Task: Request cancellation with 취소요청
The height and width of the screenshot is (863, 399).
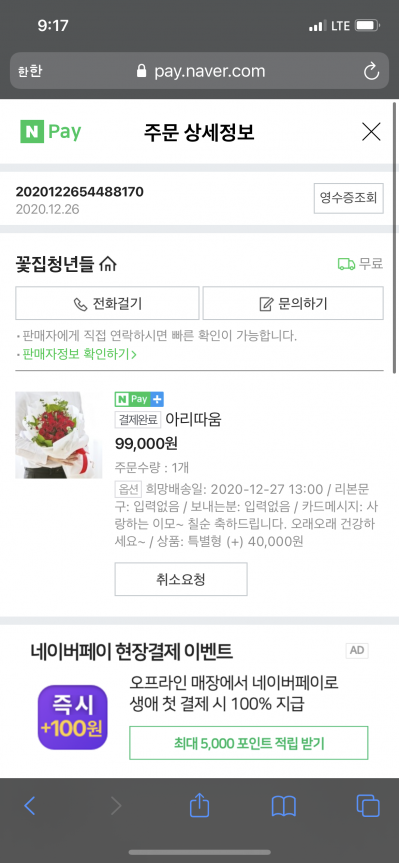Action: click(181, 579)
